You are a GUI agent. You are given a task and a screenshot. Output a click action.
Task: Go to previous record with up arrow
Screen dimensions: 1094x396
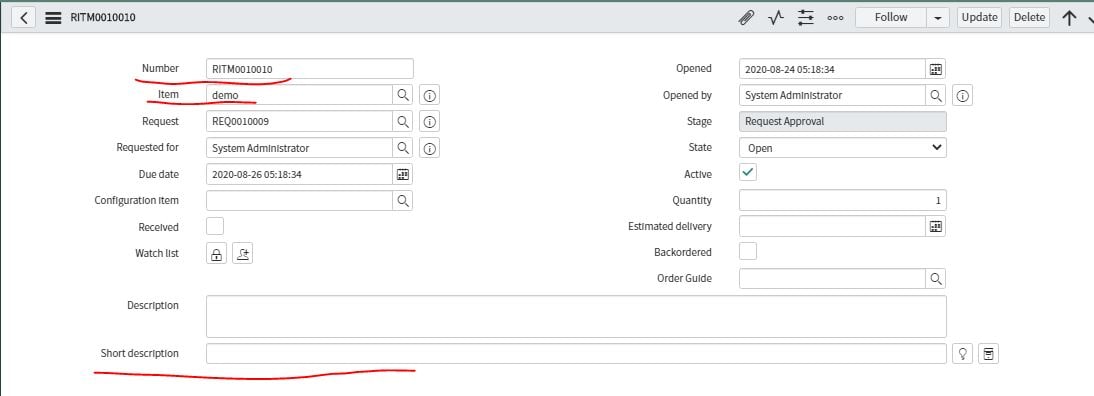click(x=1069, y=18)
